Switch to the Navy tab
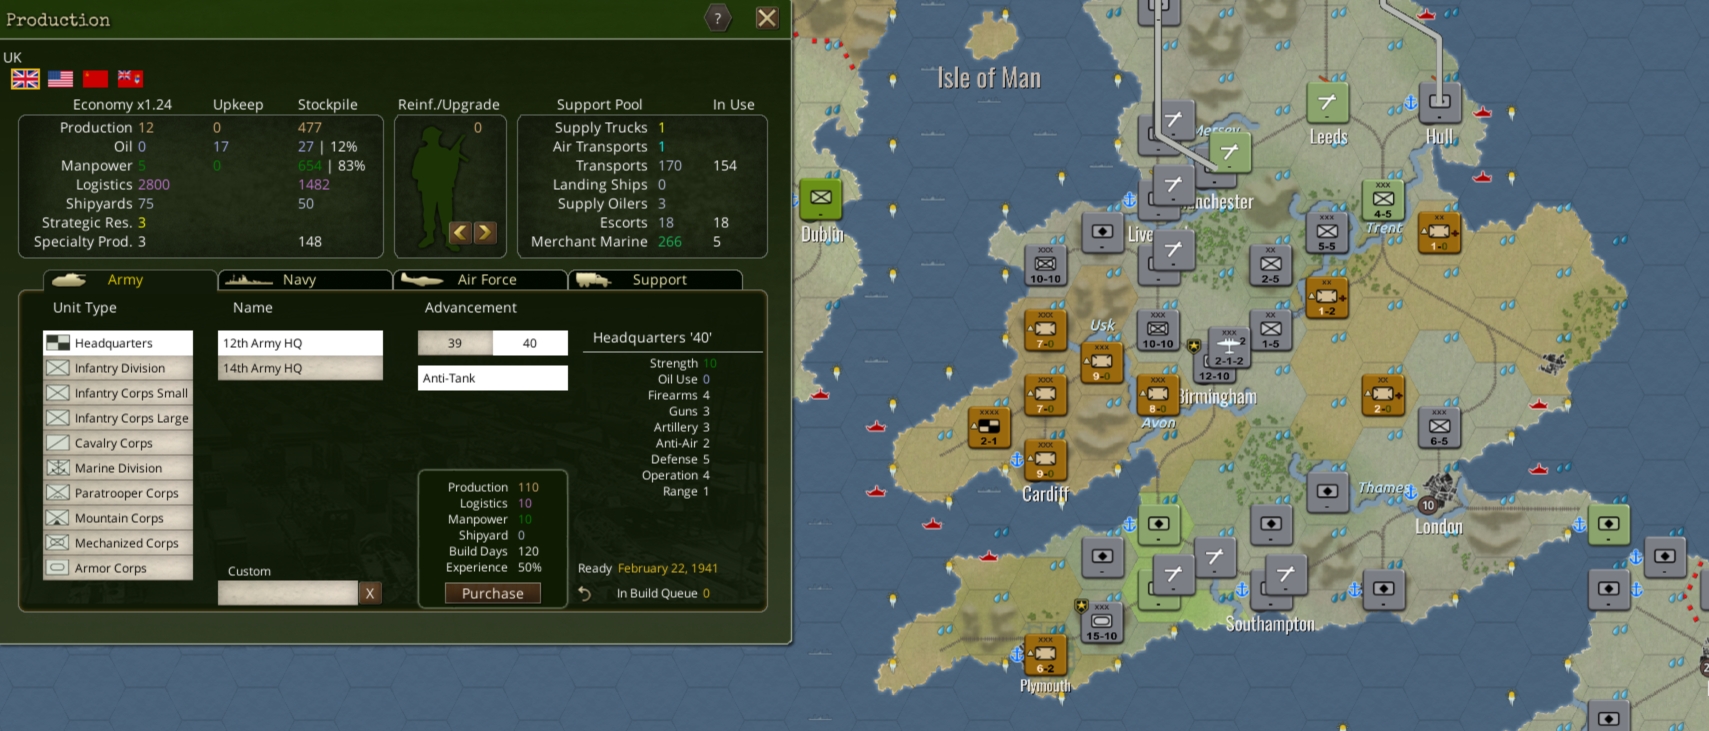This screenshot has height=731, width=1709. (305, 280)
